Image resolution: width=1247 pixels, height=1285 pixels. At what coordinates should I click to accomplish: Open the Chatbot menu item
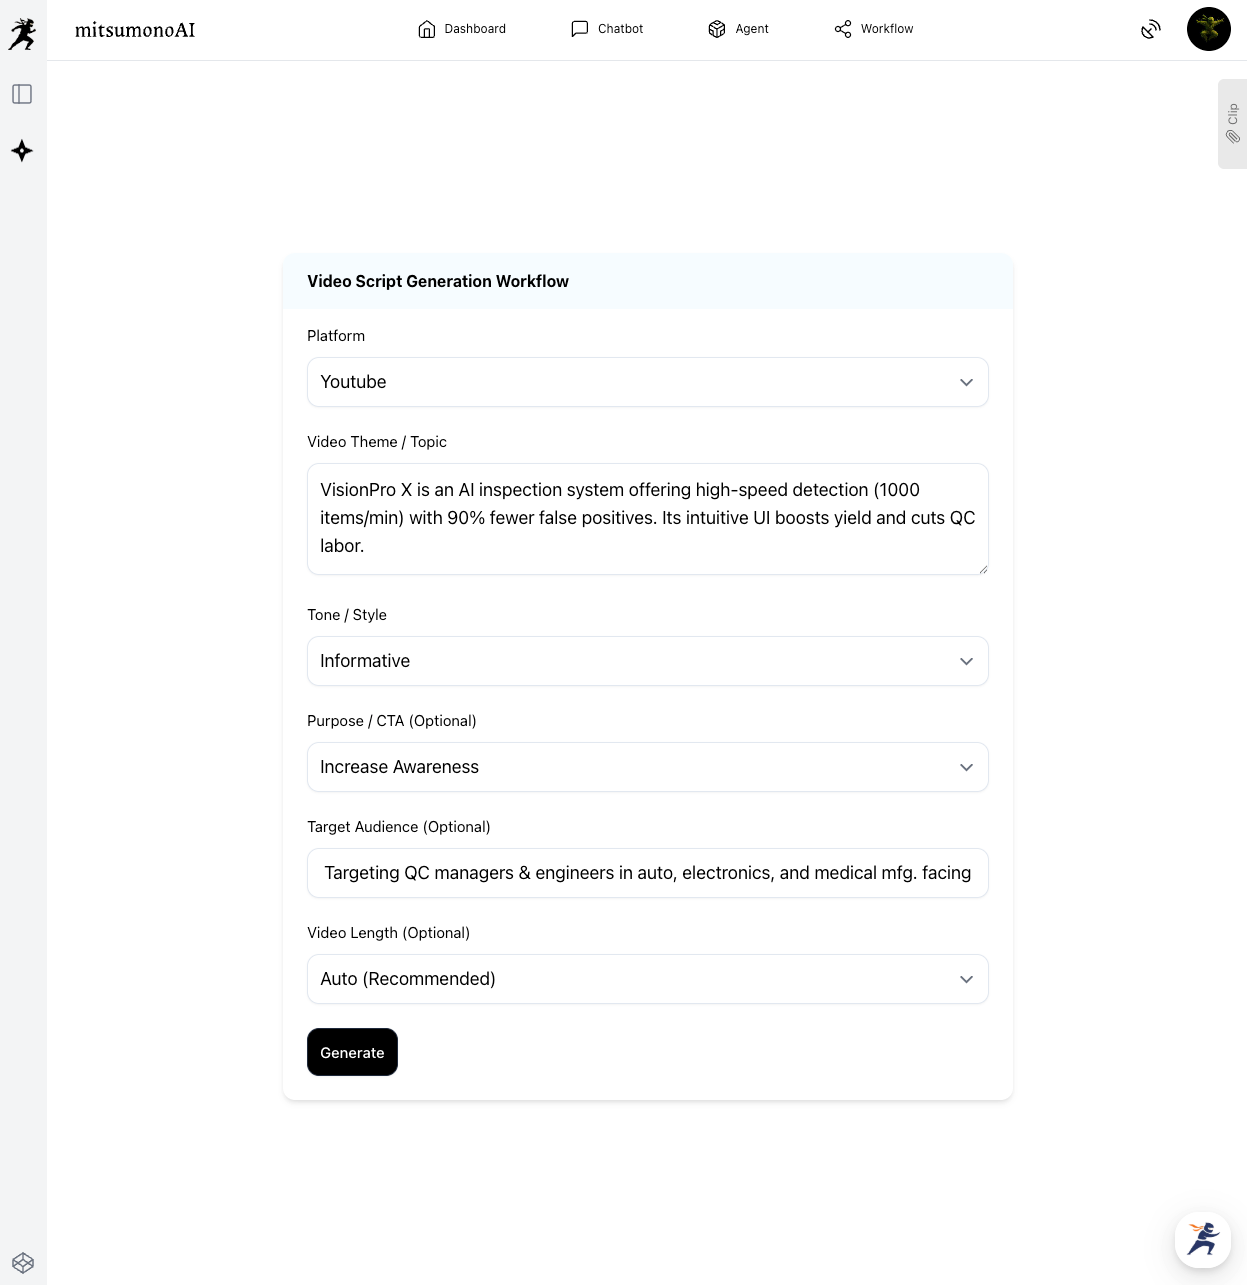pos(607,29)
